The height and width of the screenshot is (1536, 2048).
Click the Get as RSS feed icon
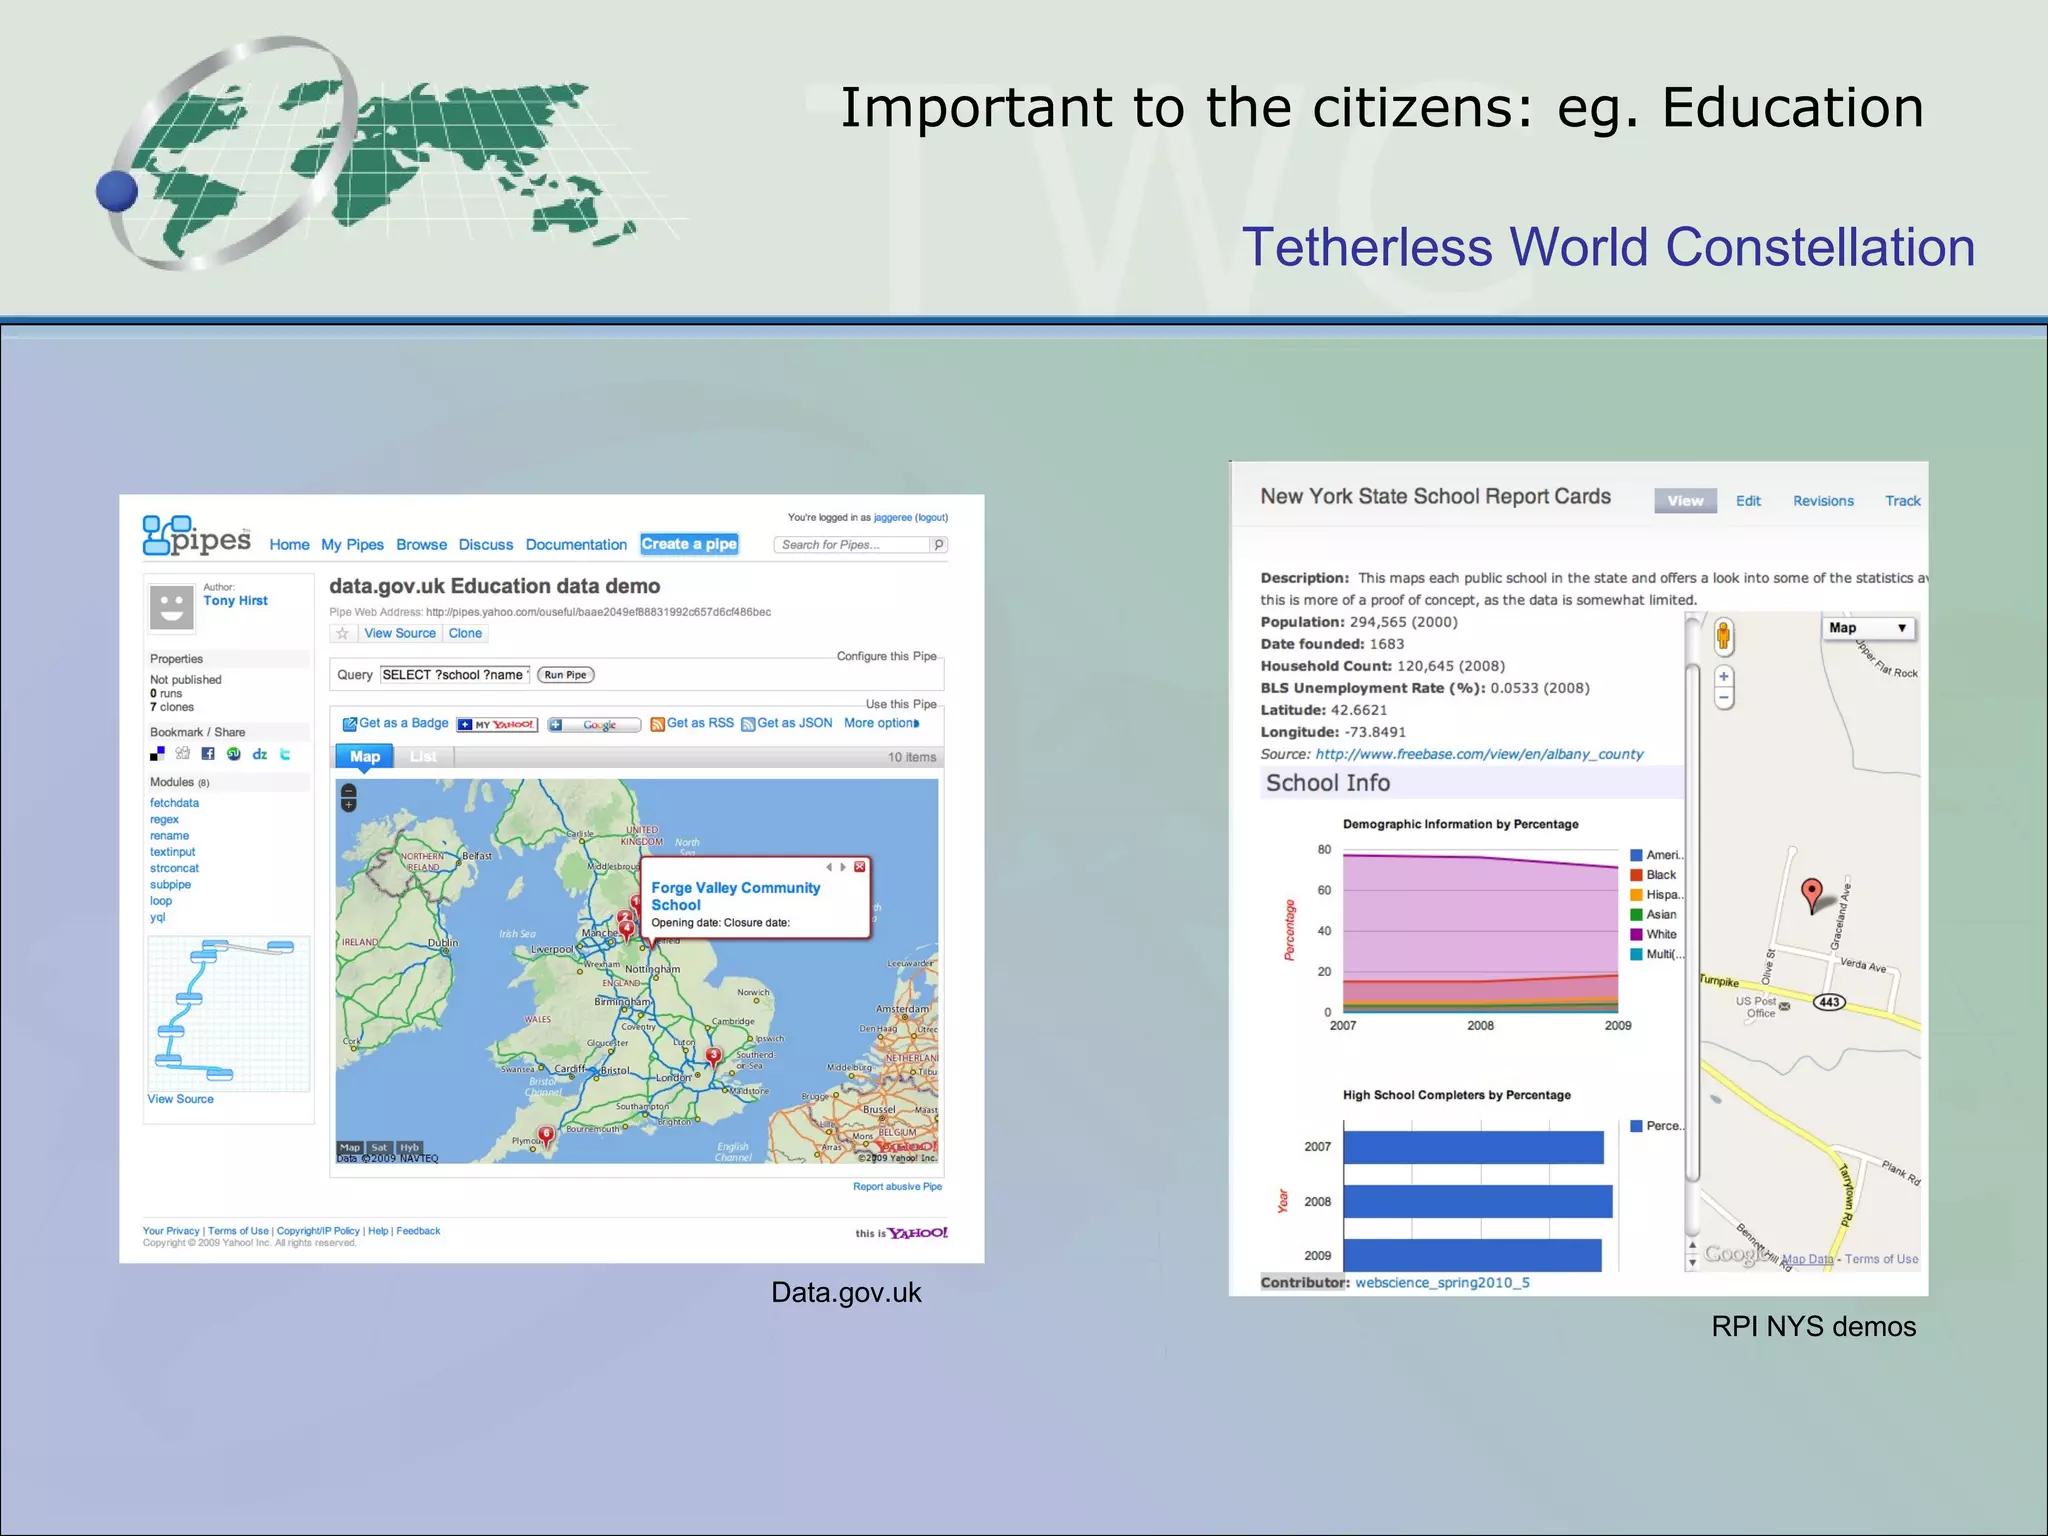[x=657, y=724]
